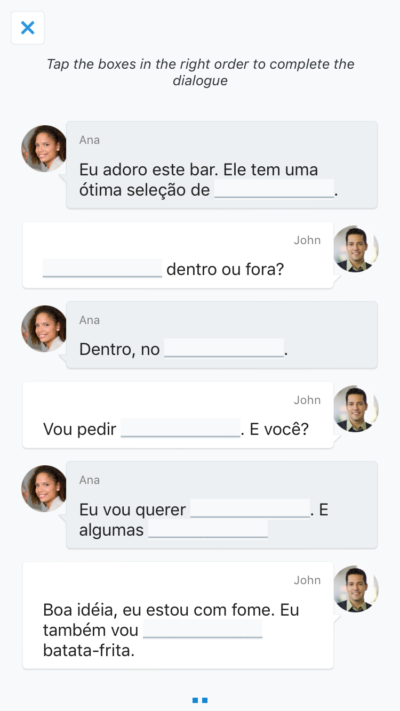Tap the blue loading dots at bottom
The height and width of the screenshot is (711, 400).
200,700
